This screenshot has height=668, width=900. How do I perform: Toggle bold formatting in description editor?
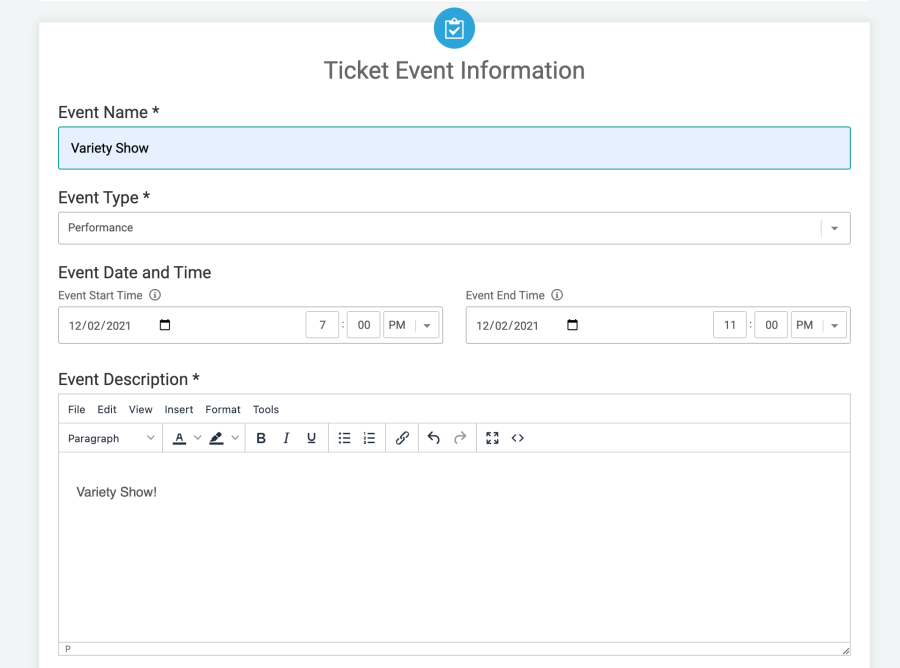coord(261,438)
